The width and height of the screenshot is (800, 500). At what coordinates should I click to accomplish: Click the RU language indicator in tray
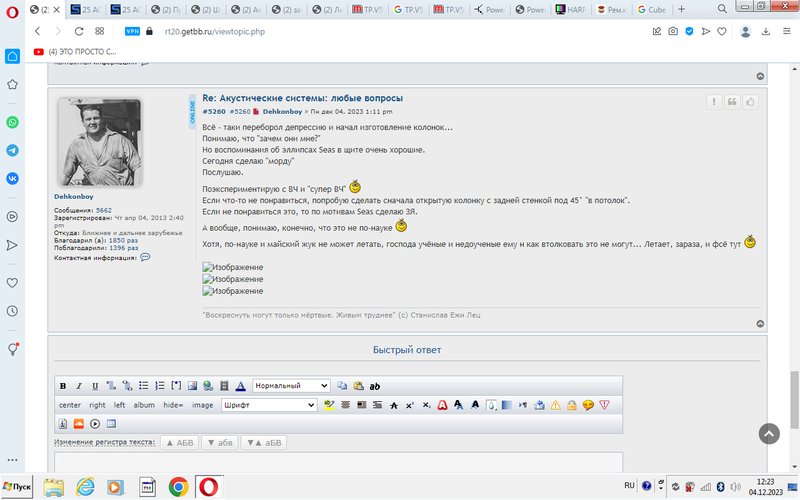coord(629,486)
